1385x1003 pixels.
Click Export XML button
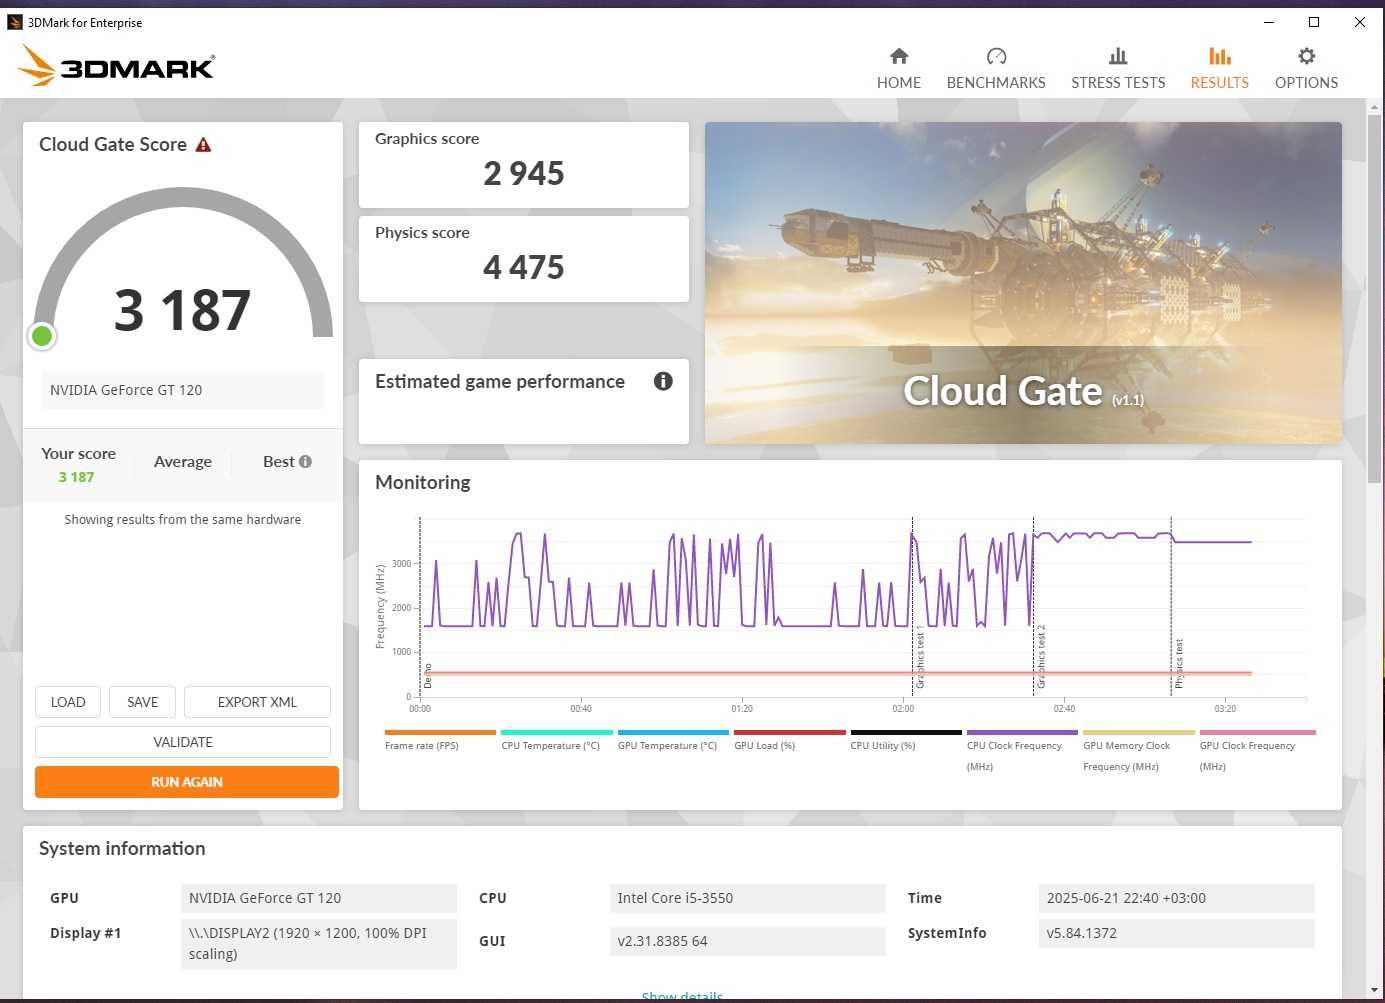(257, 702)
